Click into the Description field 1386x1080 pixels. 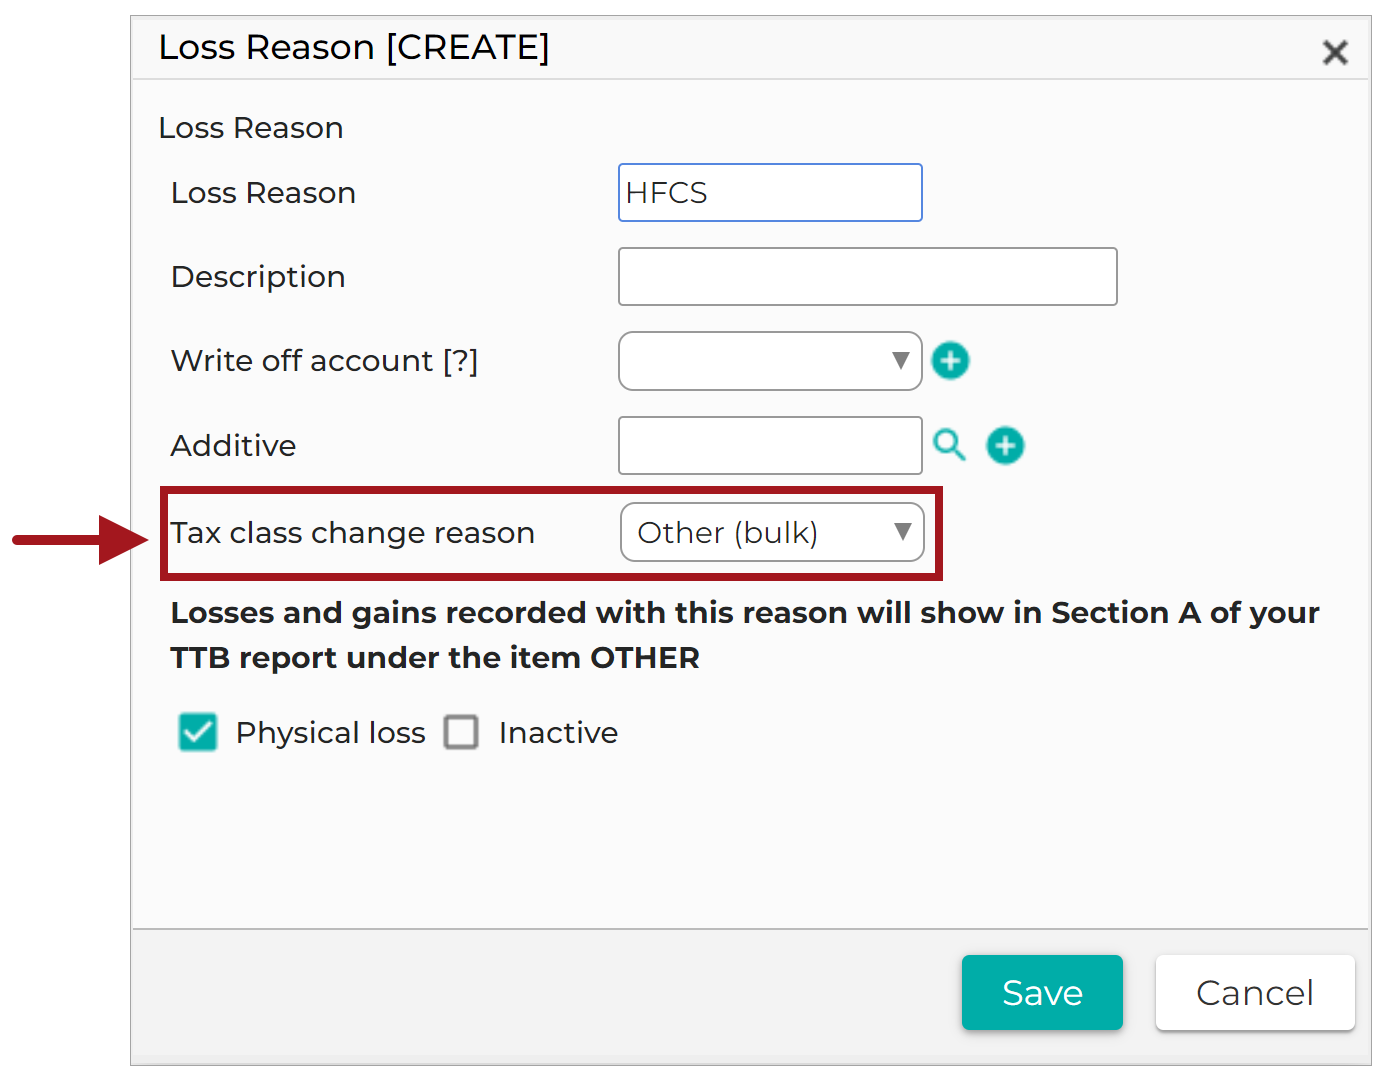pos(868,276)
